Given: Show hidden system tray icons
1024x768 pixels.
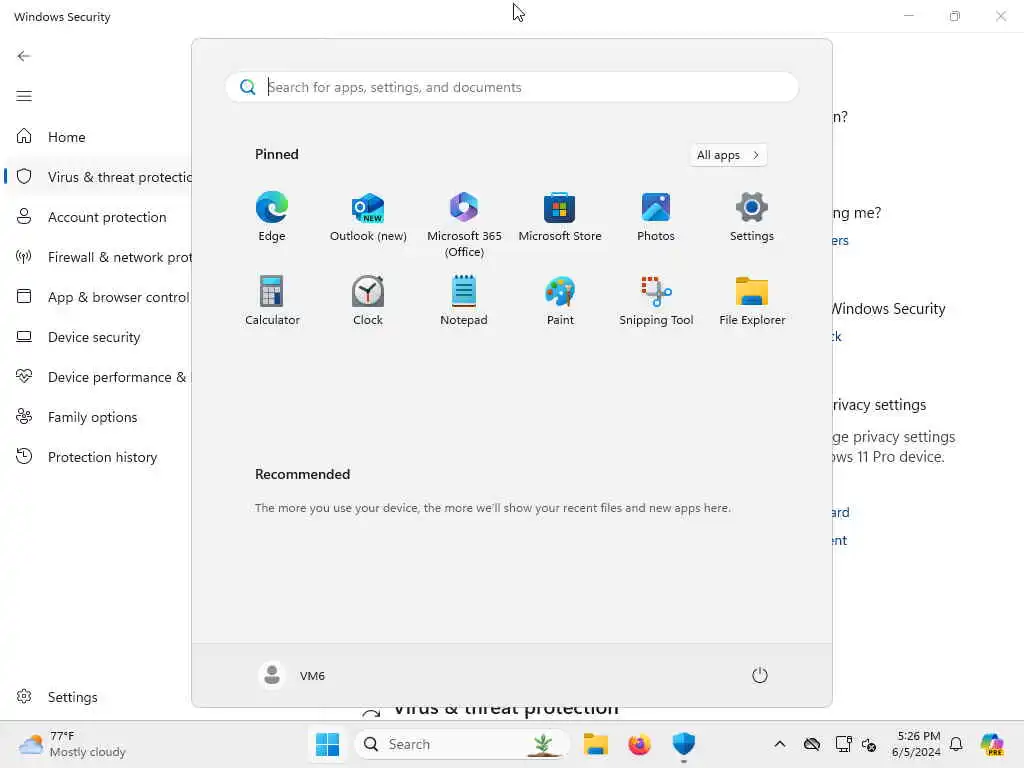Looking at the screenshot, I should pyautogui.click(x=780, y=744).
